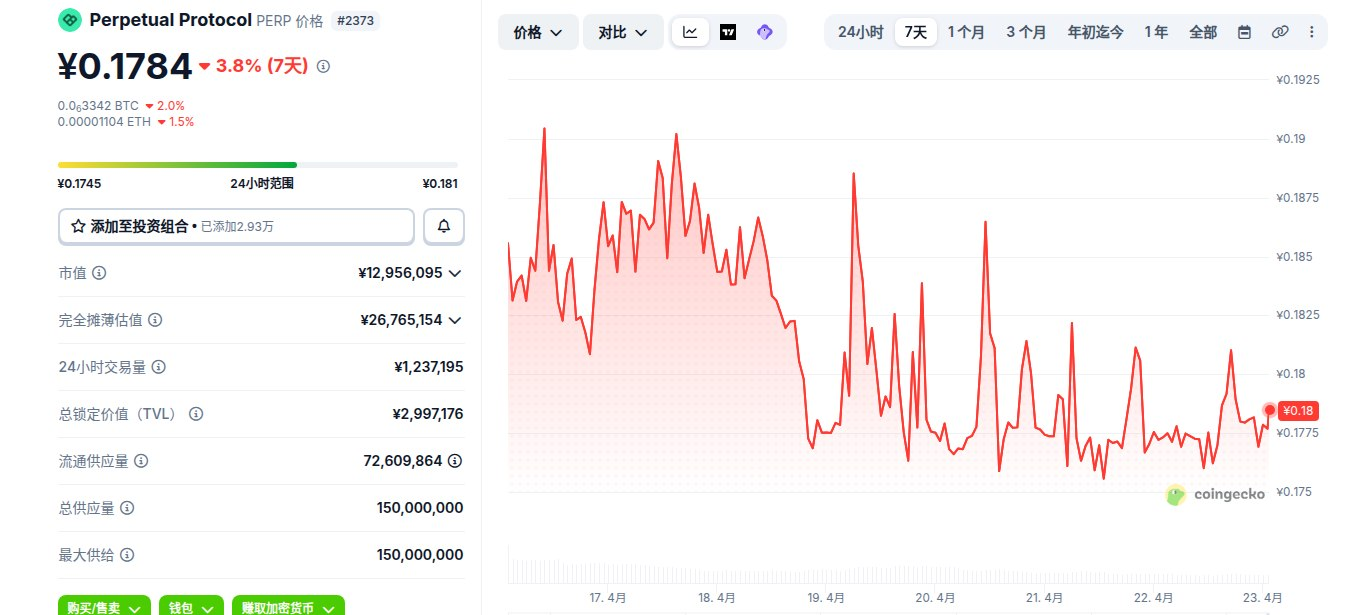Click the bell price alert icon
1360x615 pixels.
[444, 227]
